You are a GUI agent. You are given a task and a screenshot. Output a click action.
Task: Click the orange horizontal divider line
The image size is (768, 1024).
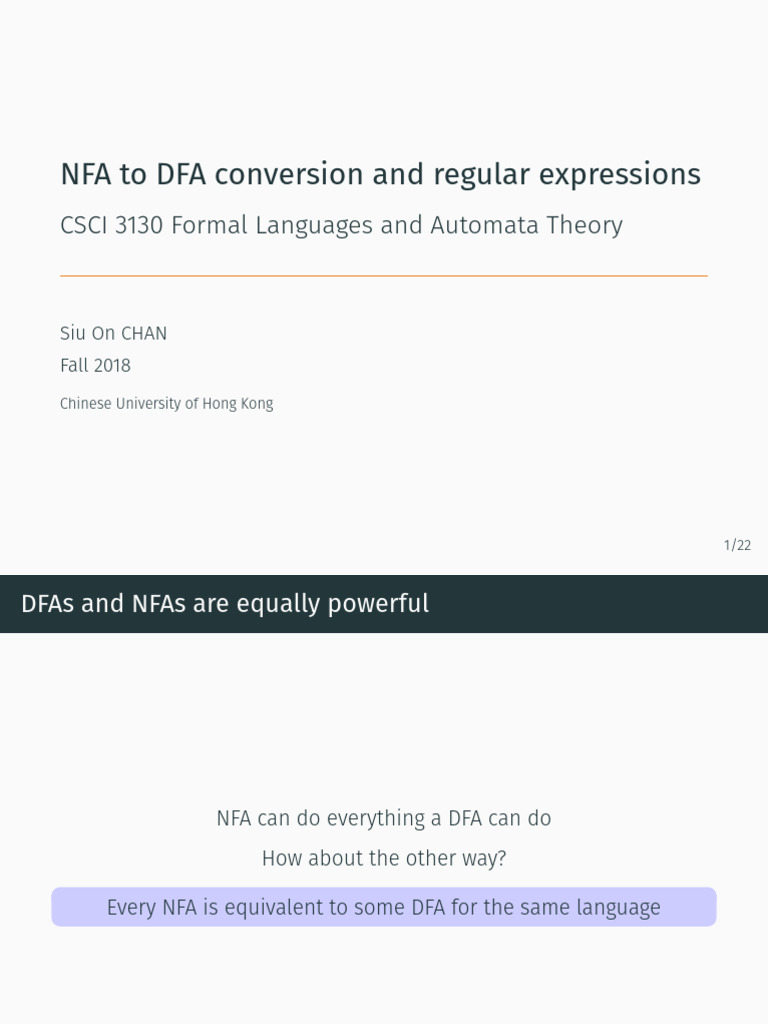click(x=384, y=276)
